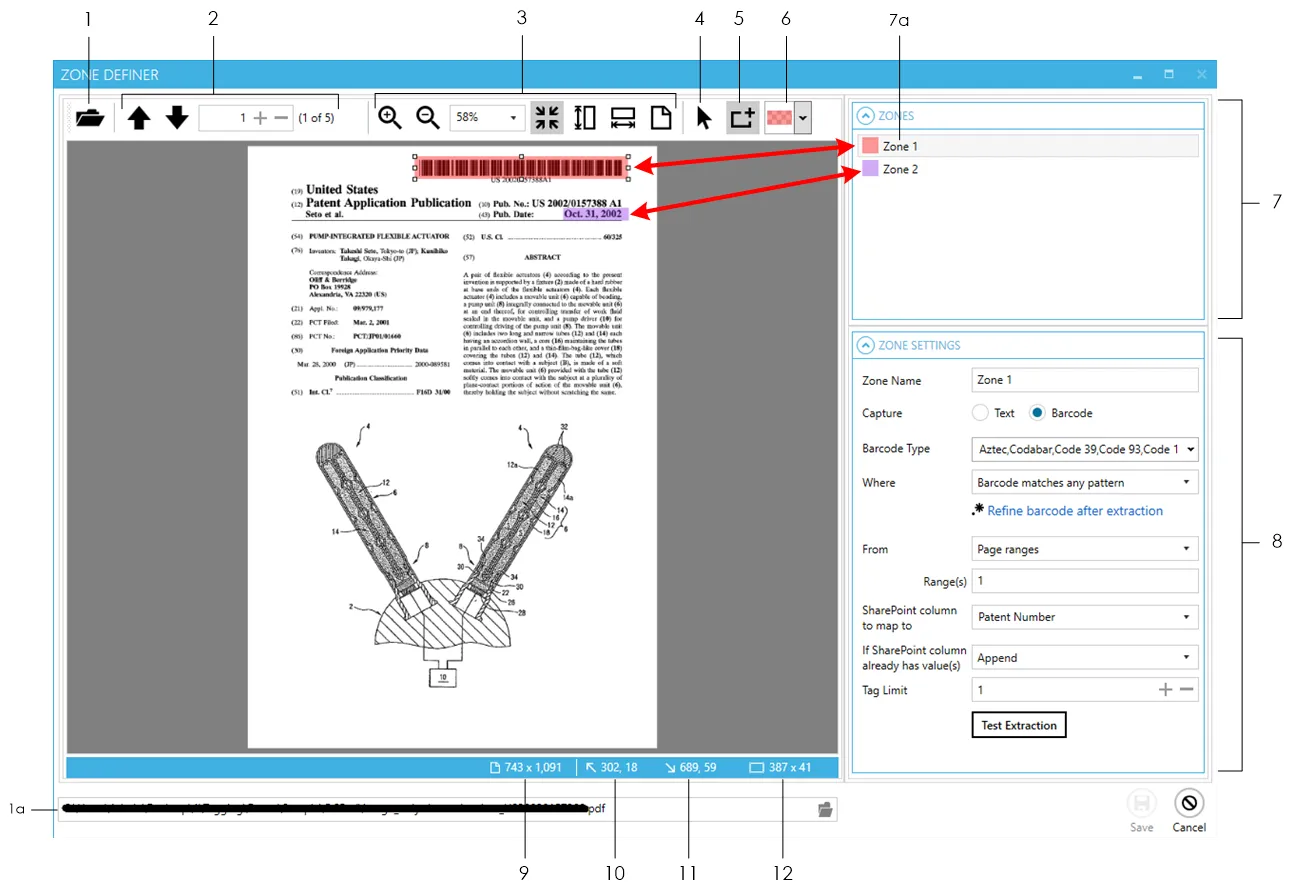Viewport: 1299px width, 894px height.
Task: Activate the pointer selection tool
Action: 703,118
